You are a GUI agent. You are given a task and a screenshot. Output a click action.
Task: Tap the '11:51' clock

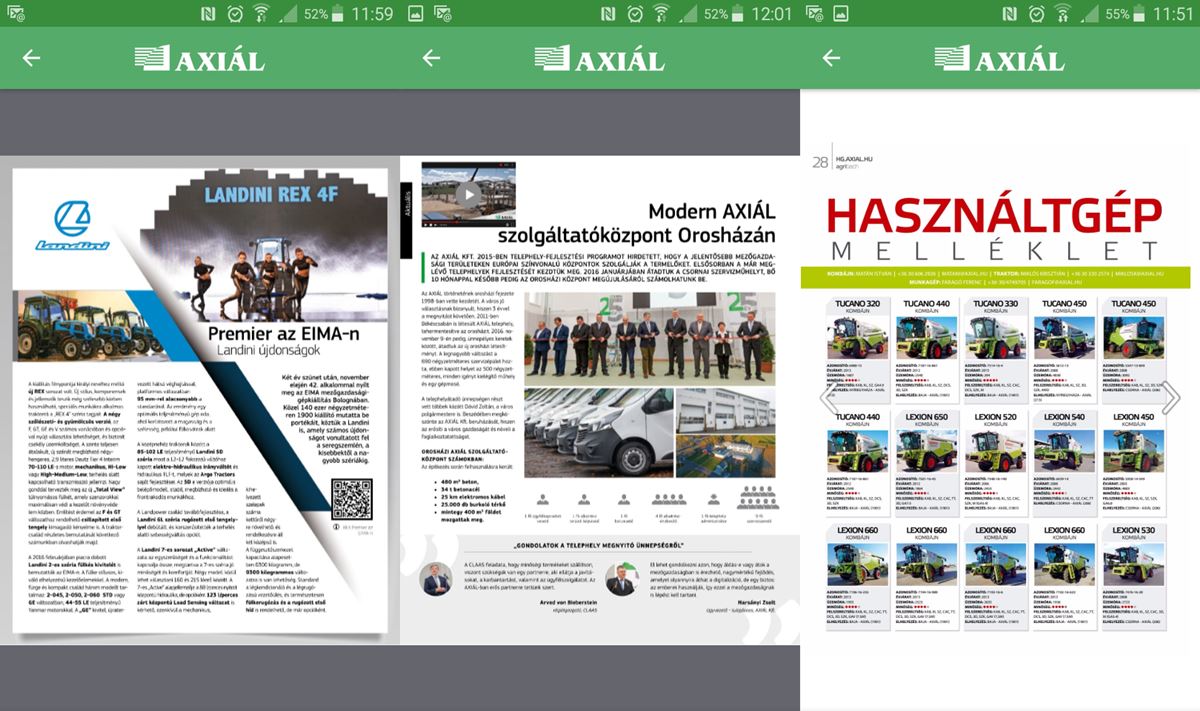click(x=1173, y=15)
